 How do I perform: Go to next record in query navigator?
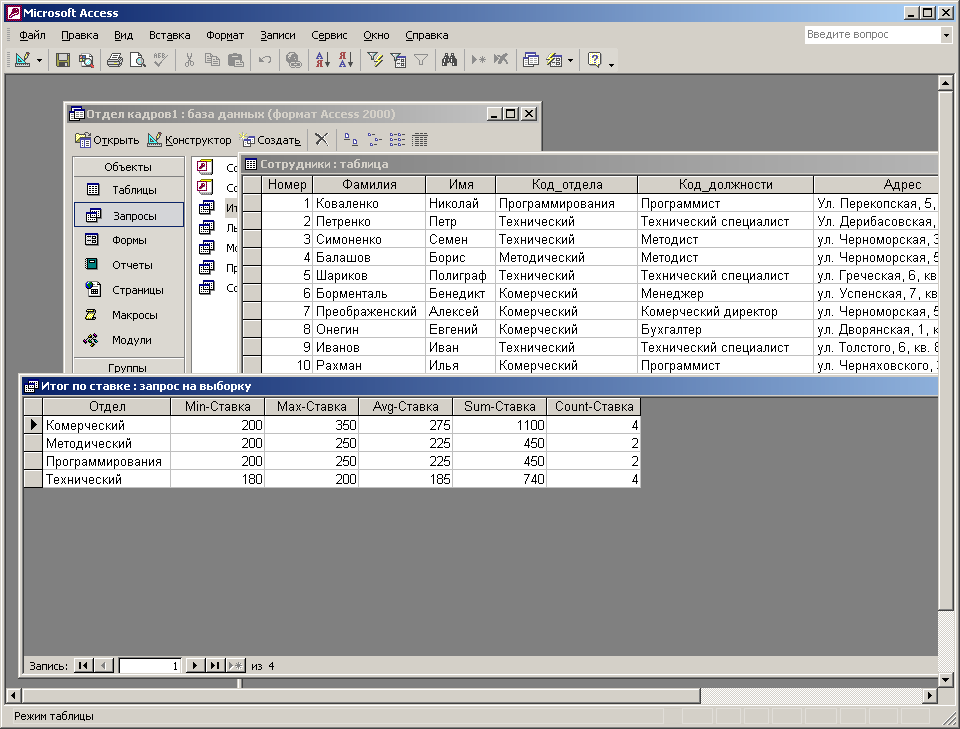[195, 665]
